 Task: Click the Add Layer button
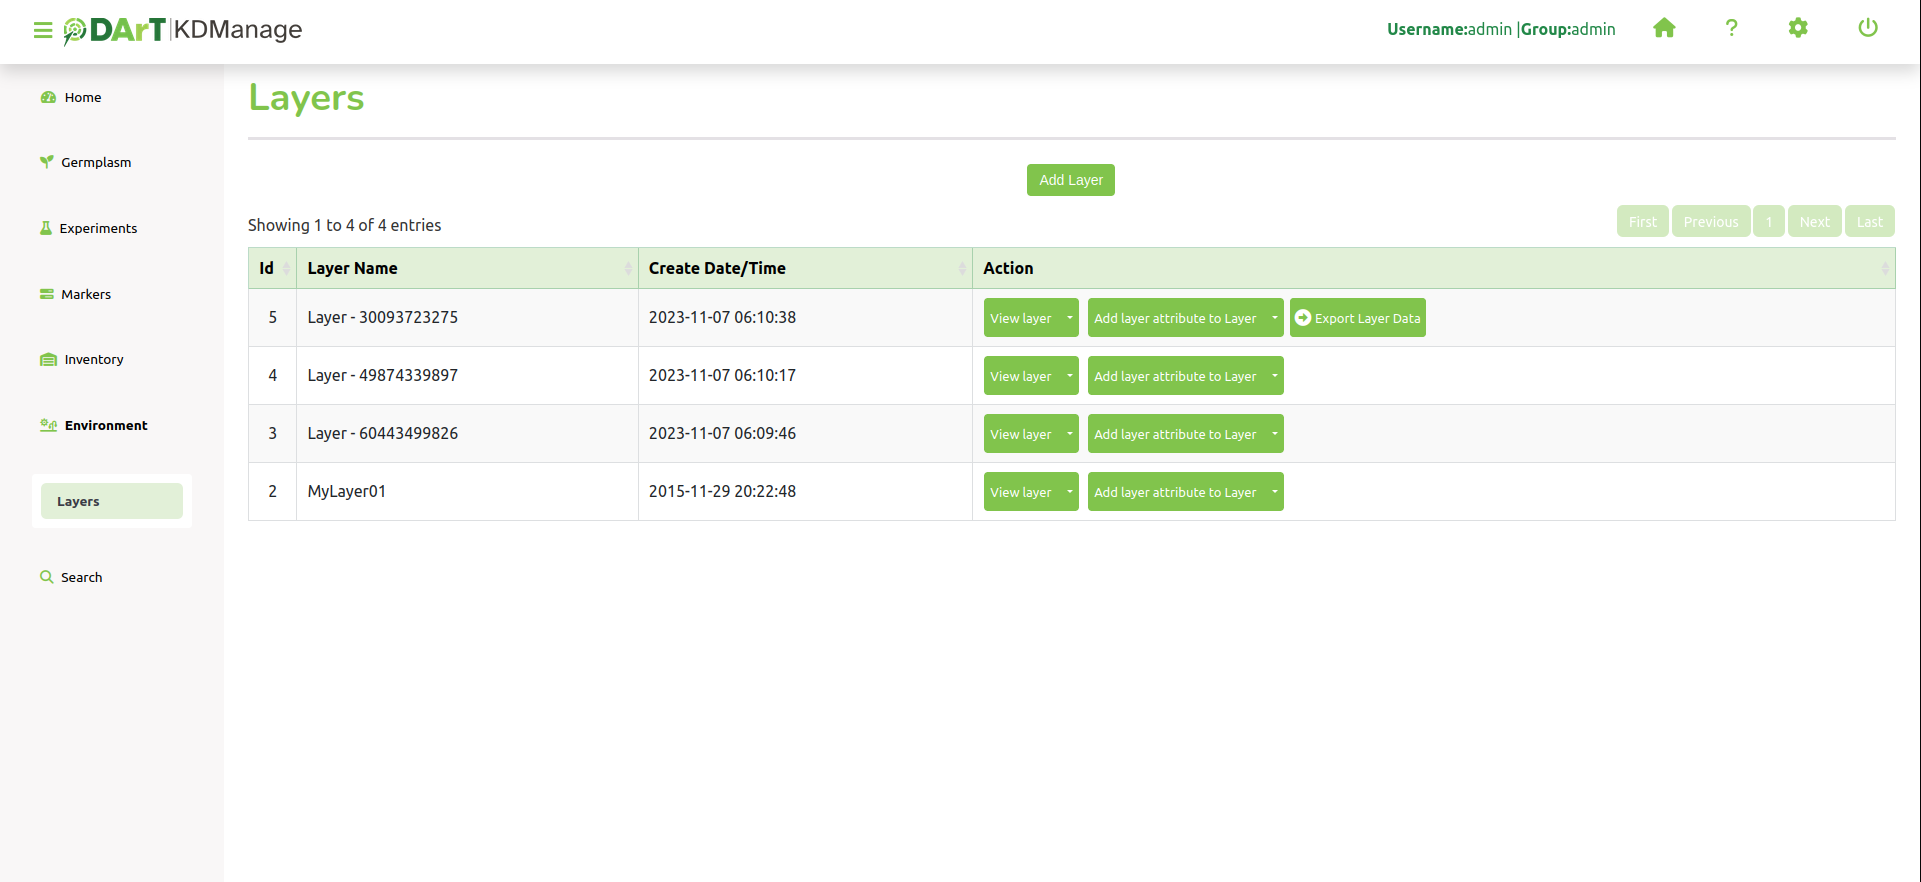[x=1070, y=180]
